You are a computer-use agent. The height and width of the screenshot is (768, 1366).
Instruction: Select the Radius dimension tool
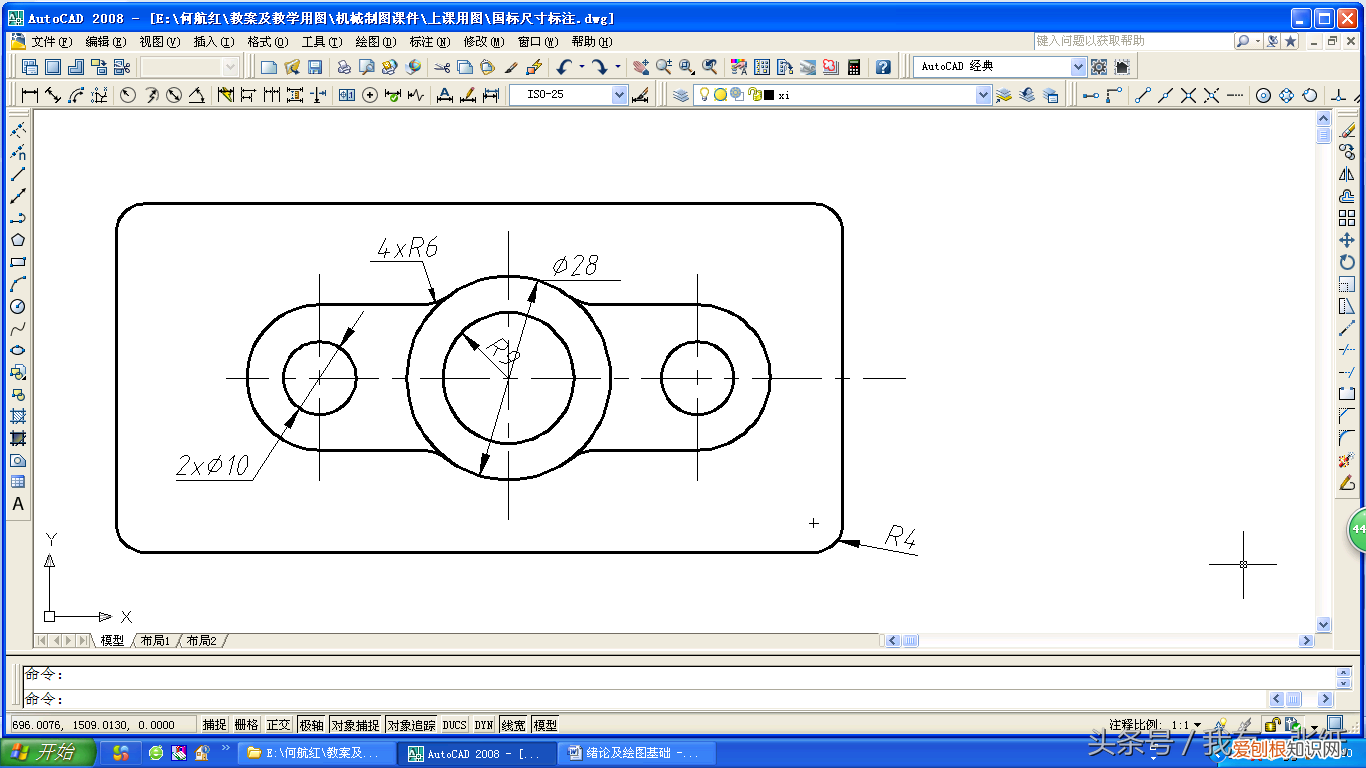[x=128, y=95]
